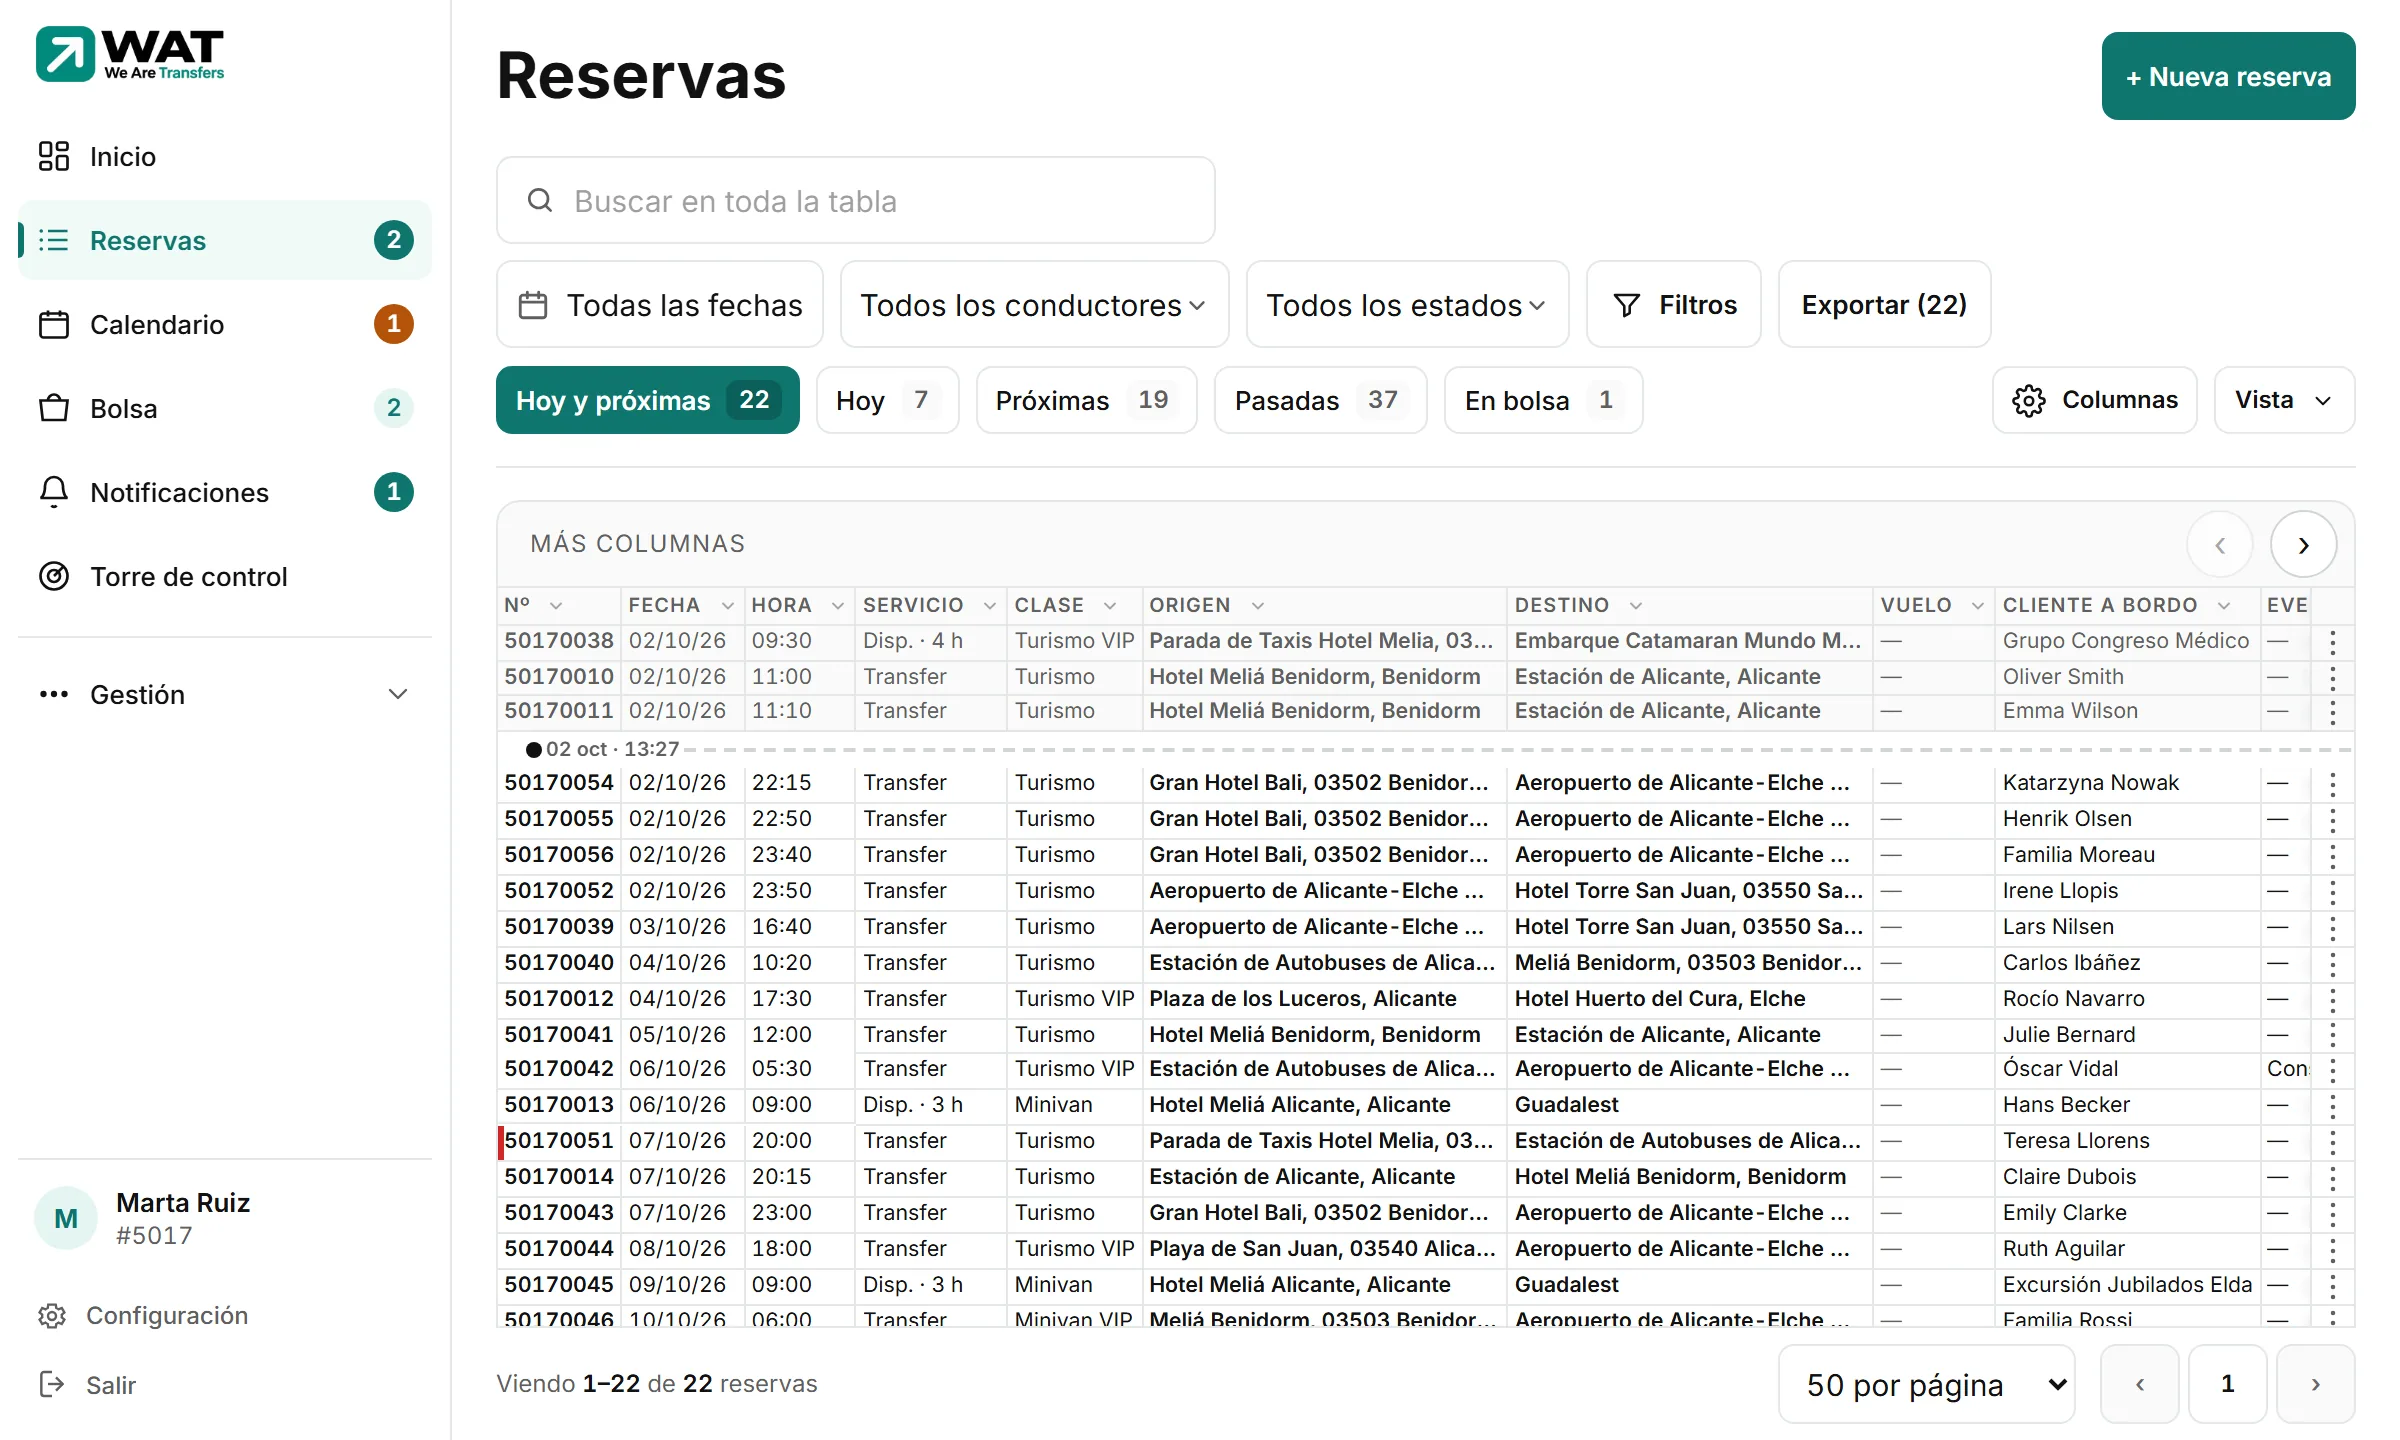Go to the Bolsa section
Viewport: 2400px width, 1440px height.
[225, 409]
